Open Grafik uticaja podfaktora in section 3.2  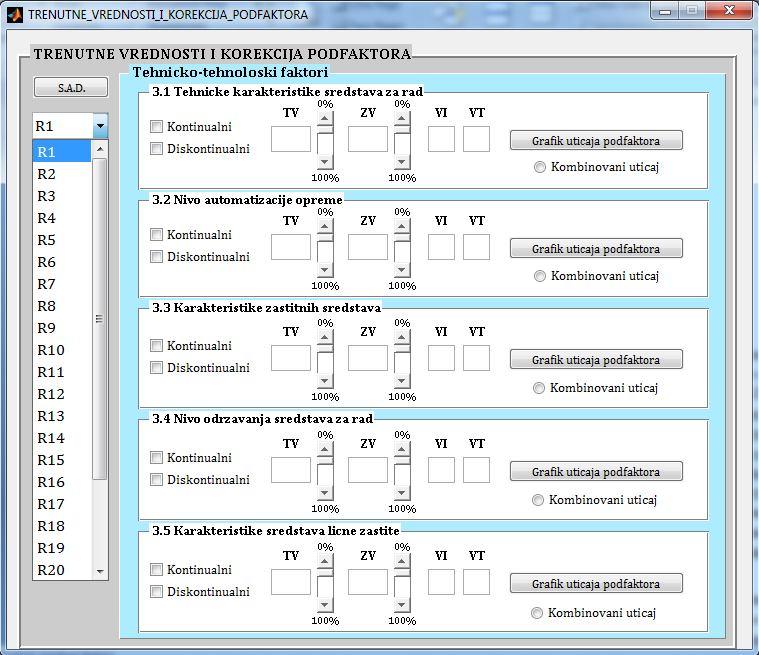tap(596, 248)
